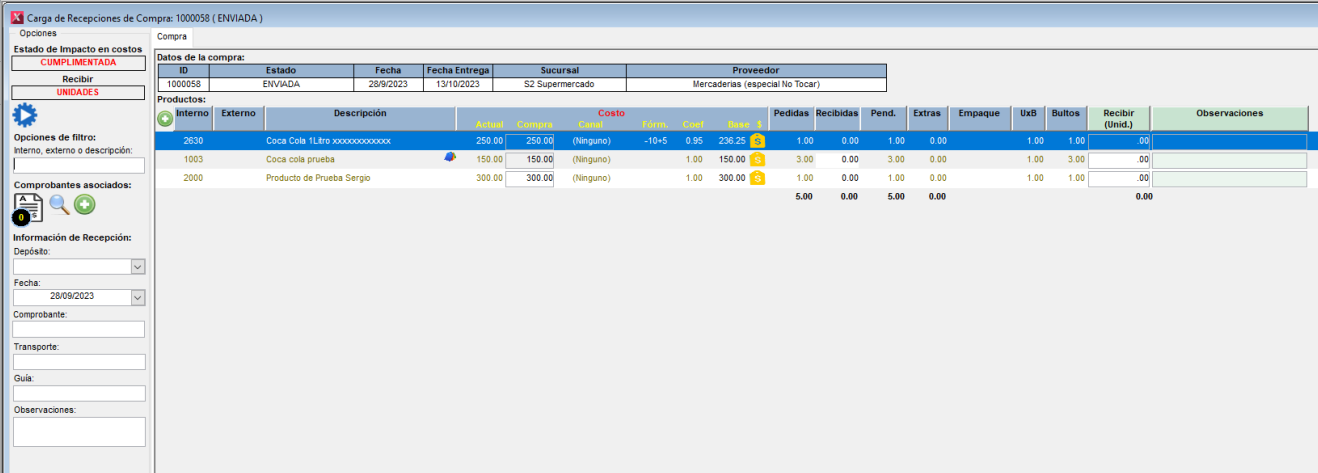Click green plus icon beside Interno header
The width and height of the screenshot is (1318, 473).
click(165, 119)
